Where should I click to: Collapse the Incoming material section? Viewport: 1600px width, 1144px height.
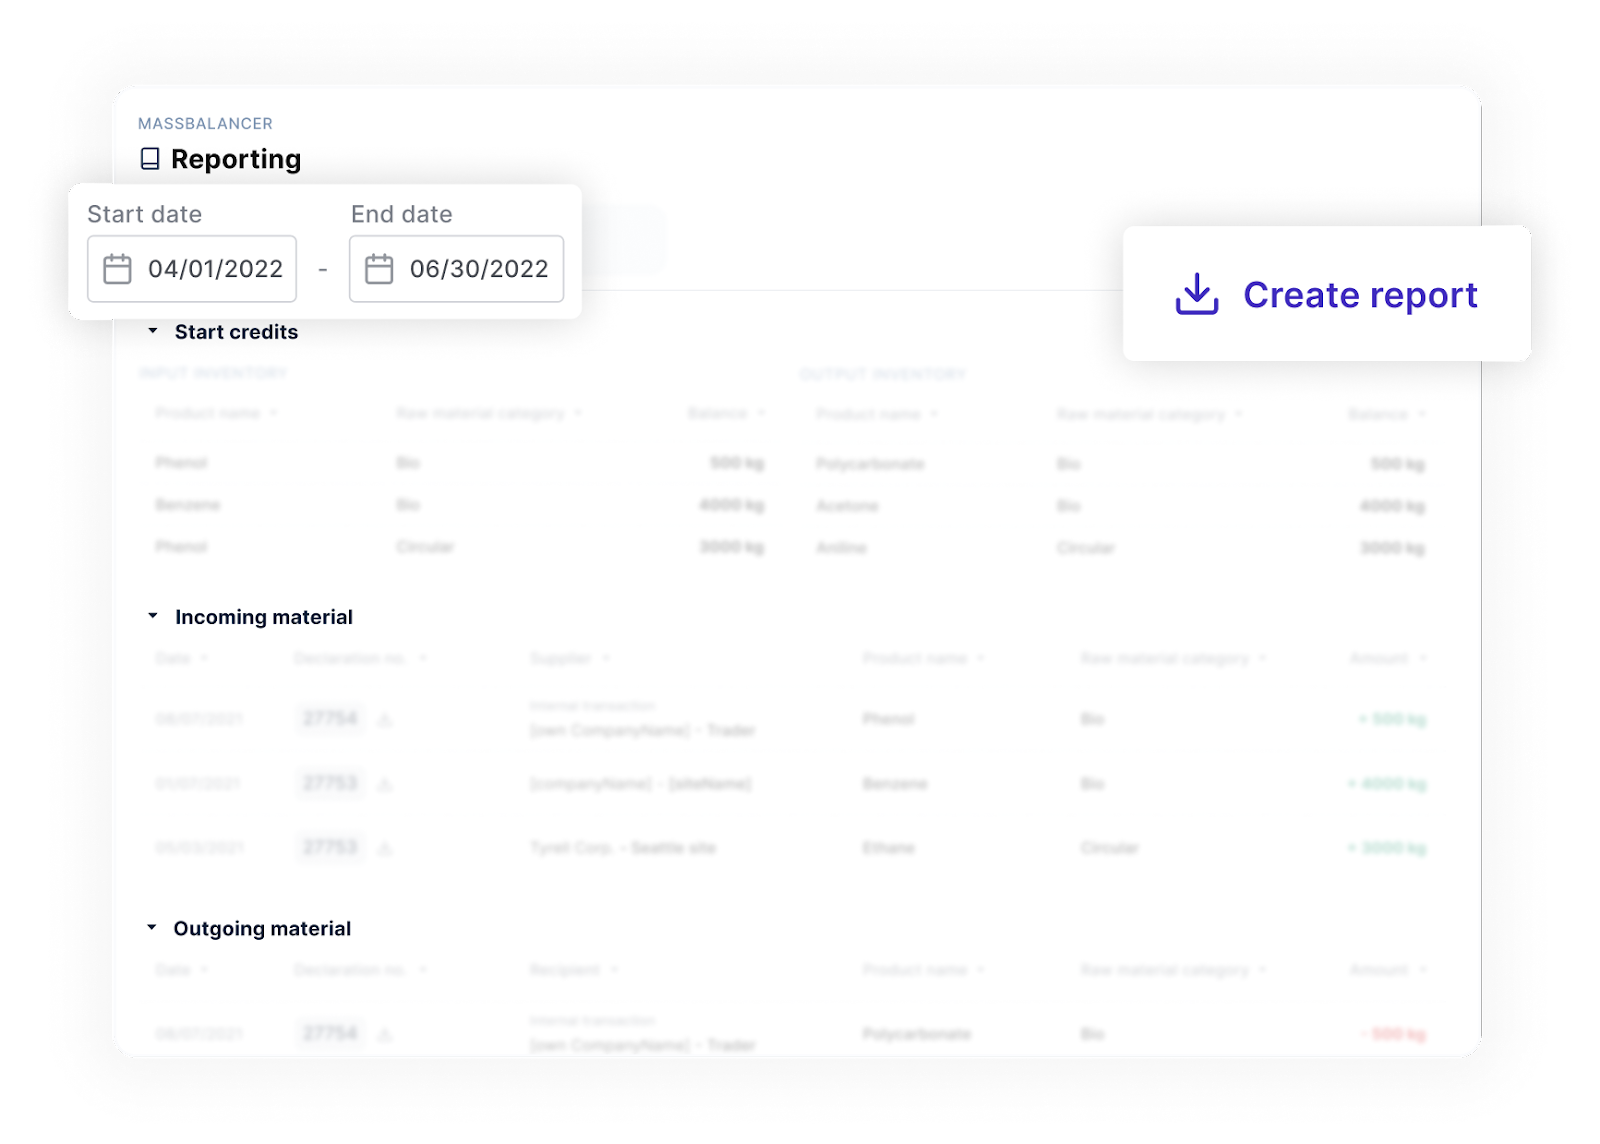pyautogui.click(x=155, y=616)
